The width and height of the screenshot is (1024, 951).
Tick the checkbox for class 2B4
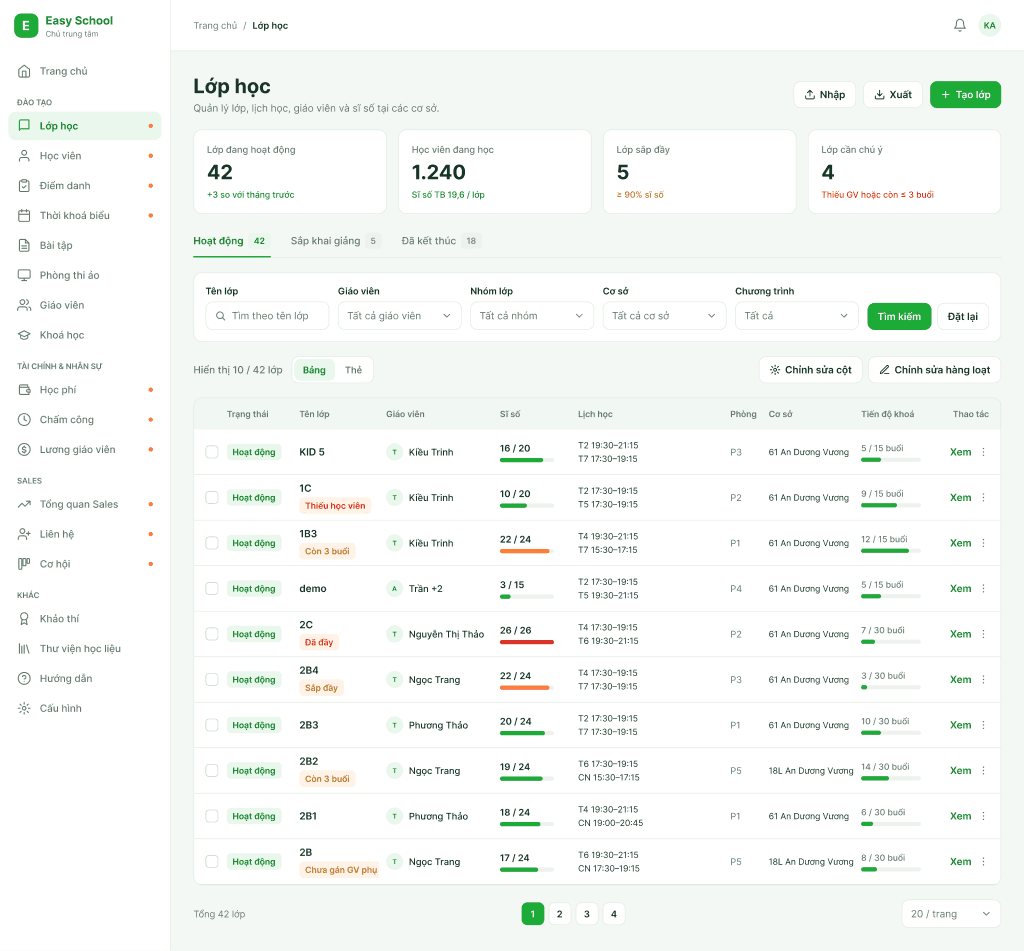click(x=212, y=679)
